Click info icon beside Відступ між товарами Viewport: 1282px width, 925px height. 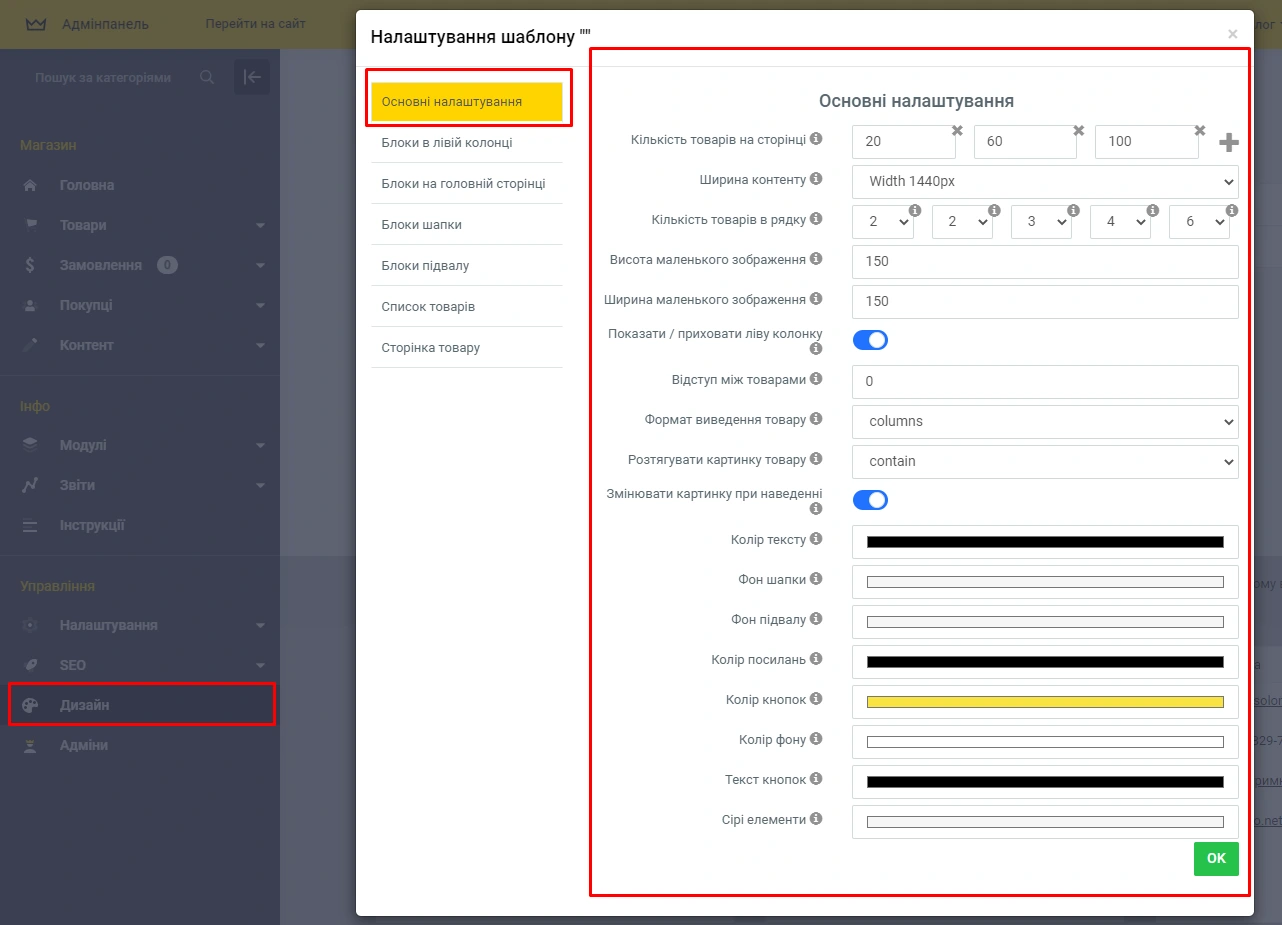pos(816,379)
